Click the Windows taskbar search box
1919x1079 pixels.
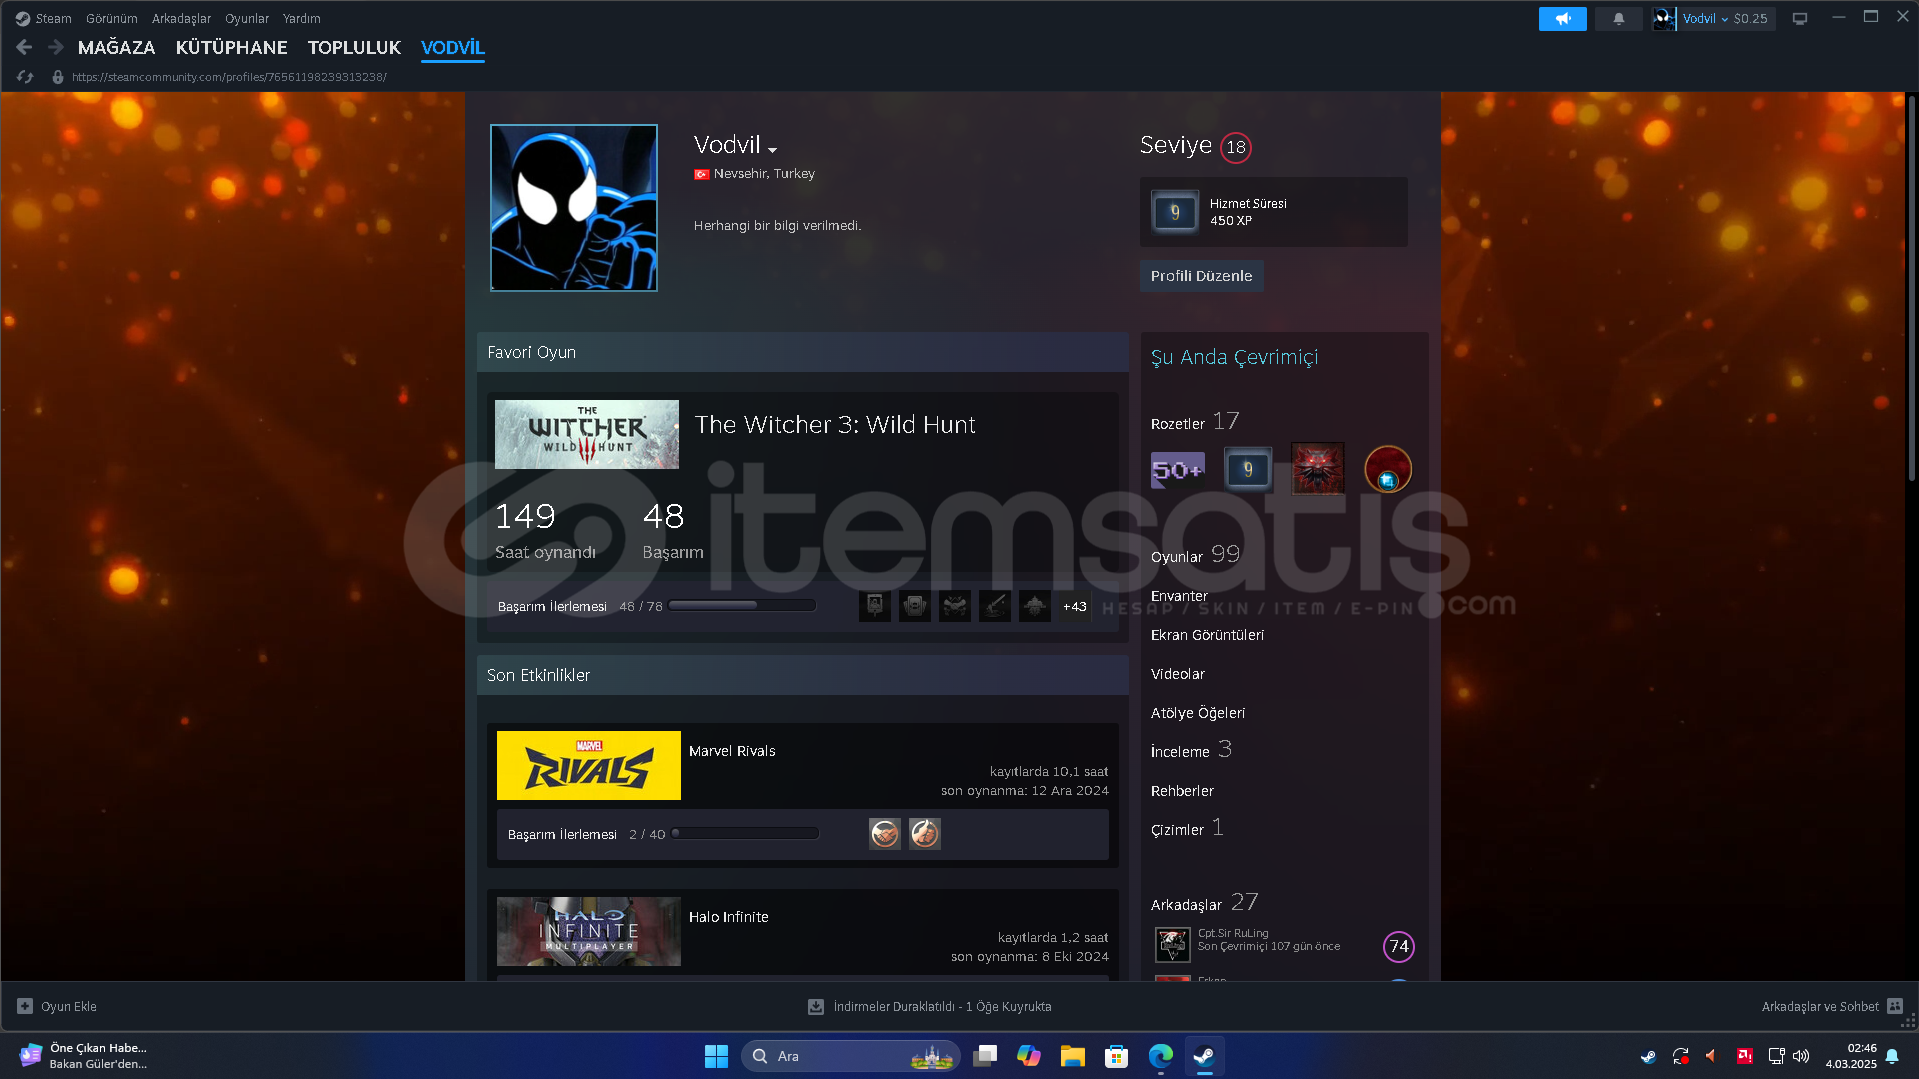[850, 1056]
